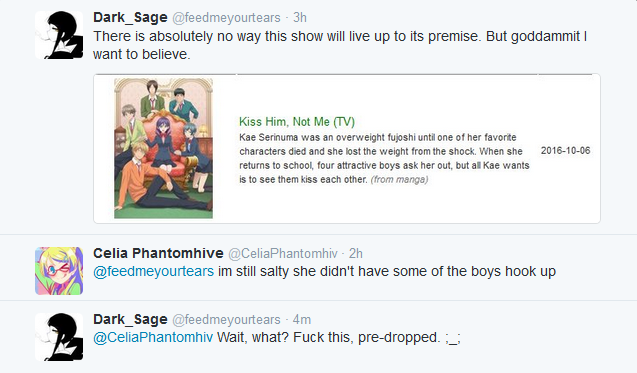
Task: Open the 2h timestamp on Celia's reply
Action: (355, 254)
